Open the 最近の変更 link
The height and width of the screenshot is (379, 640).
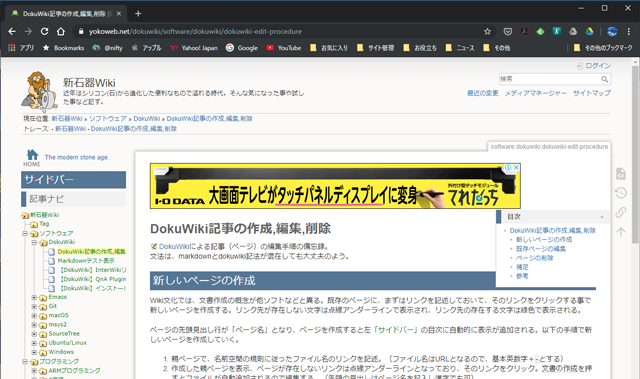483,93
